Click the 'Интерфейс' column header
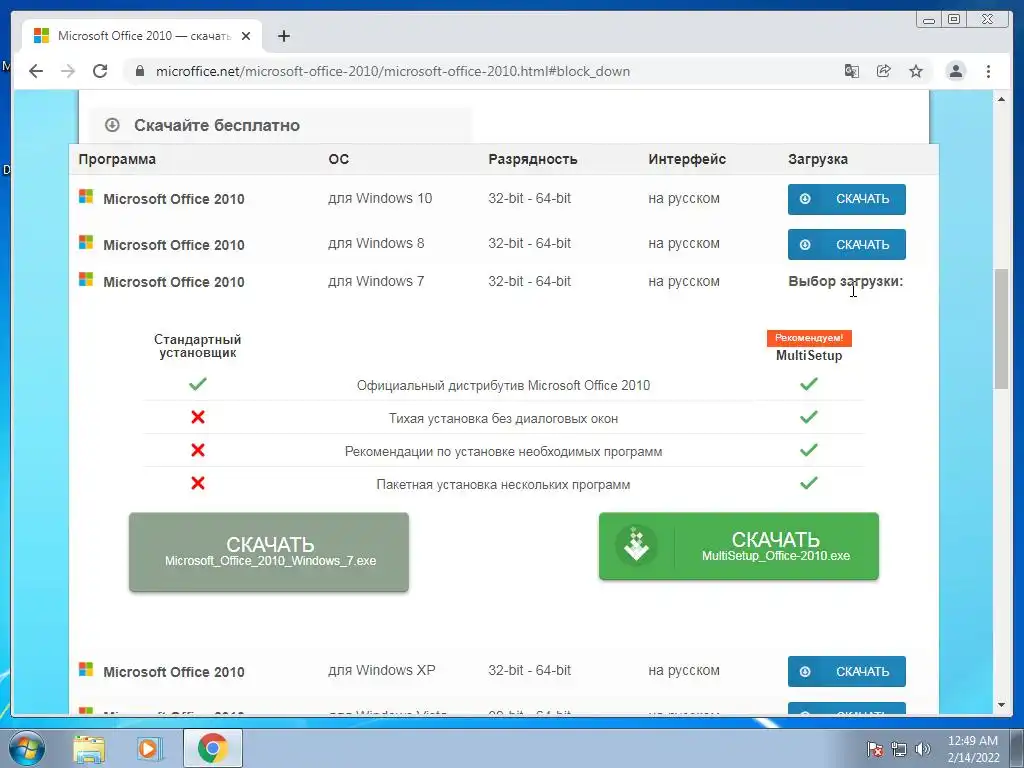The height and width of the screenshot is (768, 1024). 687,159
